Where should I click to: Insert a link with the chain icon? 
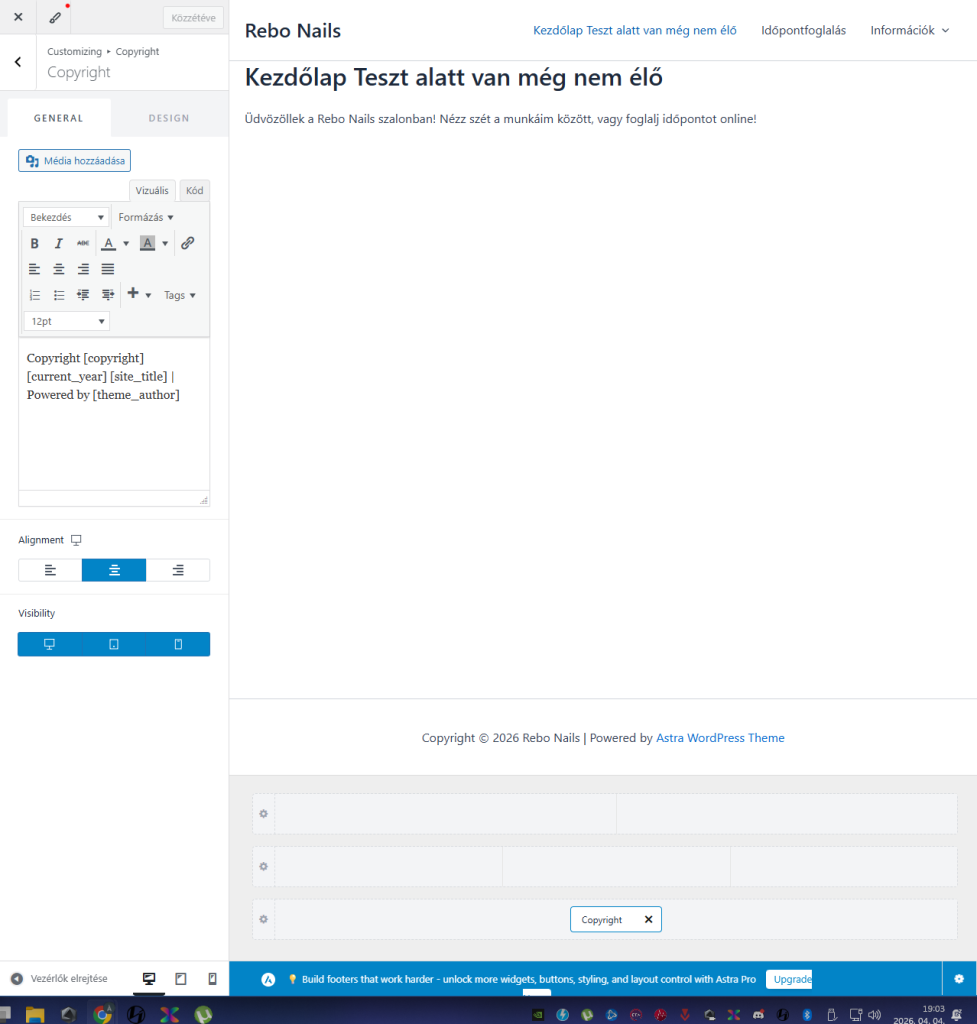187,243
